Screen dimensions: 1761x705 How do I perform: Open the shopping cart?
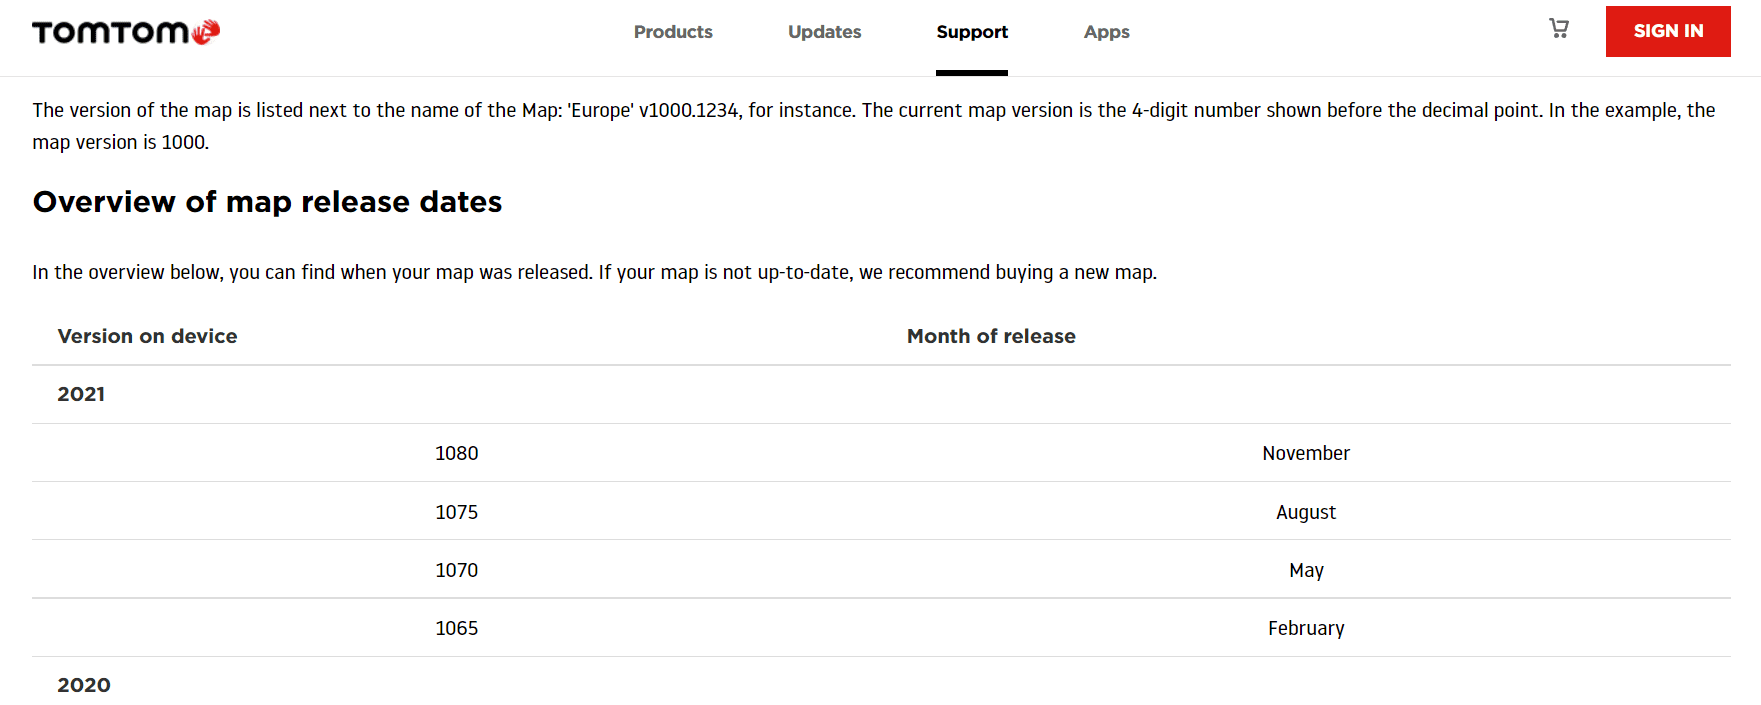1558,29
